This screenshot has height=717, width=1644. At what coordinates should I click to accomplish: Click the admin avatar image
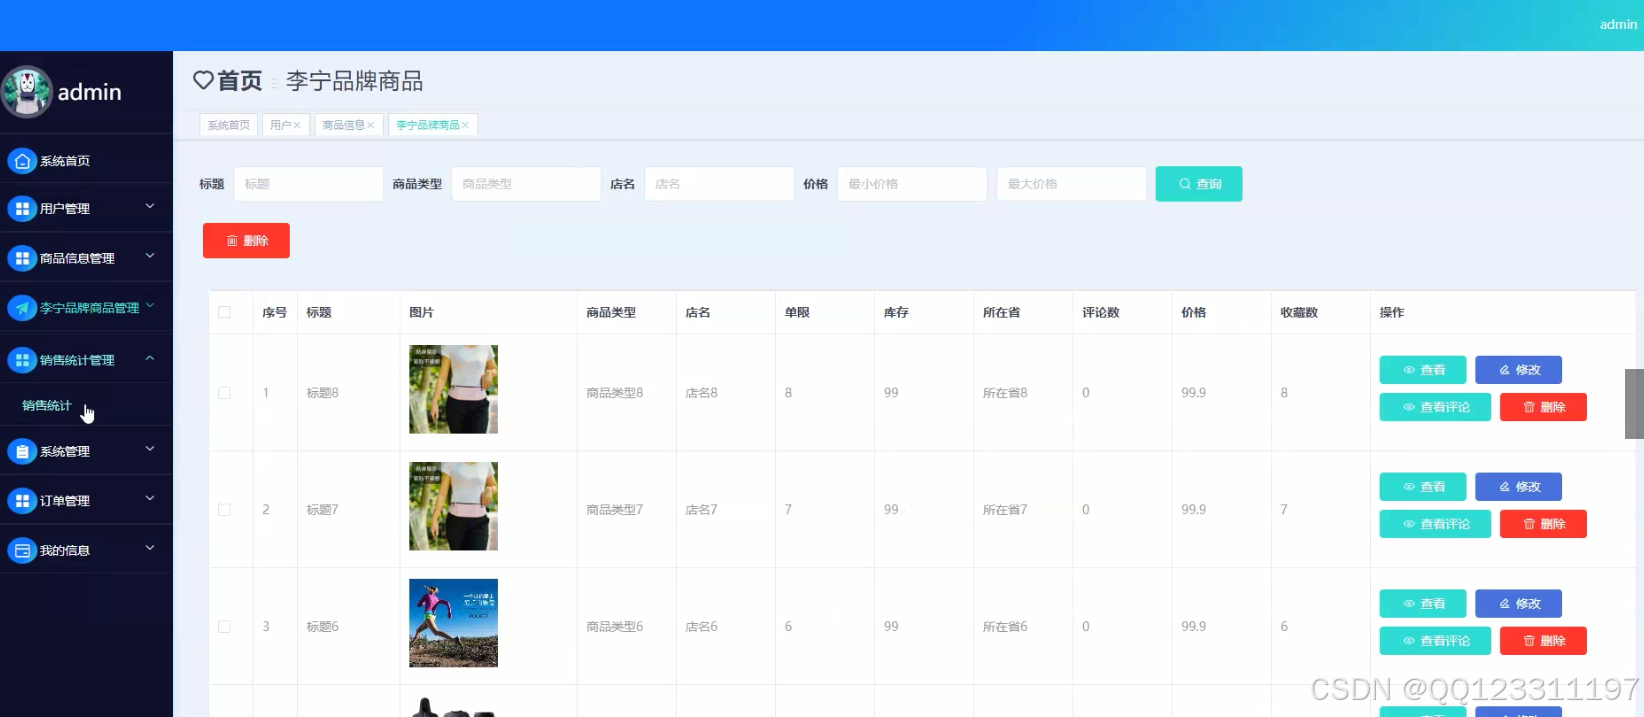(x=27, y=92)
